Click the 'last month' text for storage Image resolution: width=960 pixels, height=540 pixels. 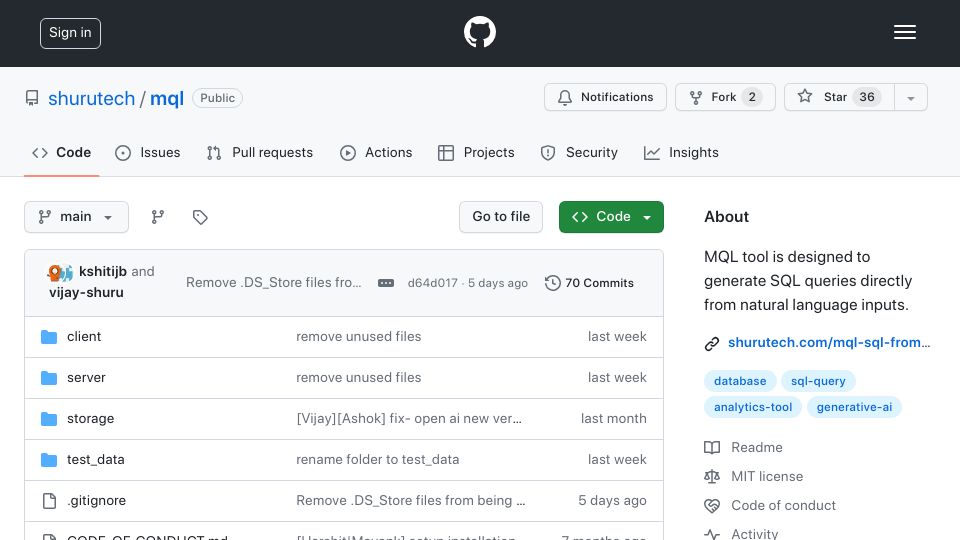click(613, 418)
